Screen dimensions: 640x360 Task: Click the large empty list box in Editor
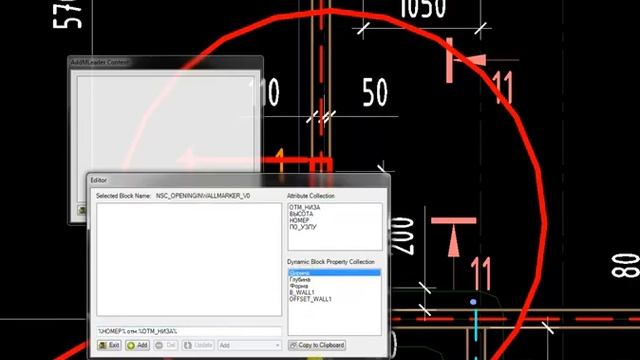coord(189,260)
